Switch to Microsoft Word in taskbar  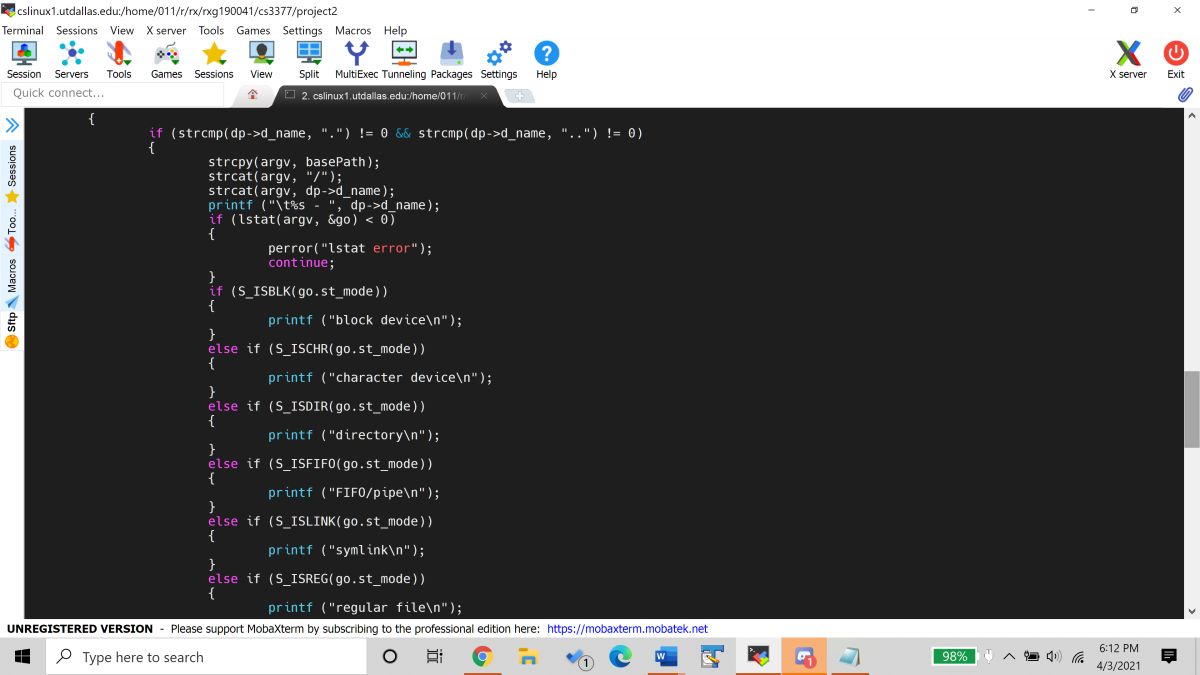666,657
